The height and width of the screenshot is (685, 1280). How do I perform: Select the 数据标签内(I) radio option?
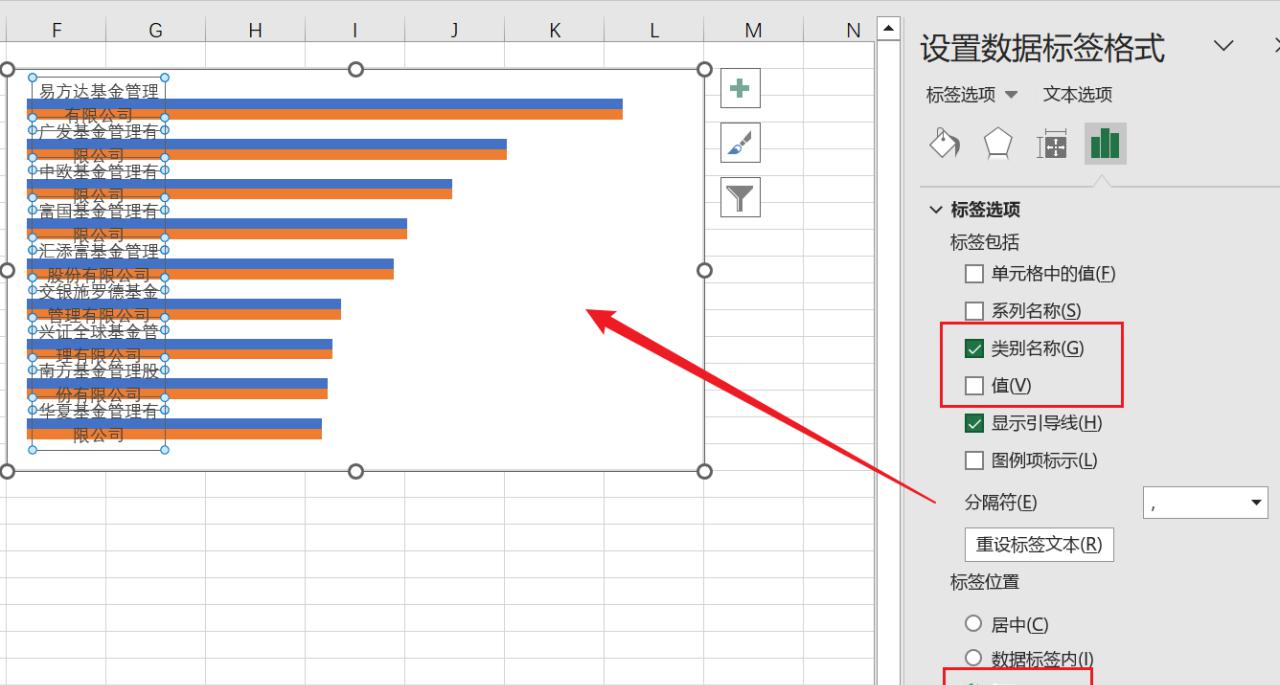(973, 658)
